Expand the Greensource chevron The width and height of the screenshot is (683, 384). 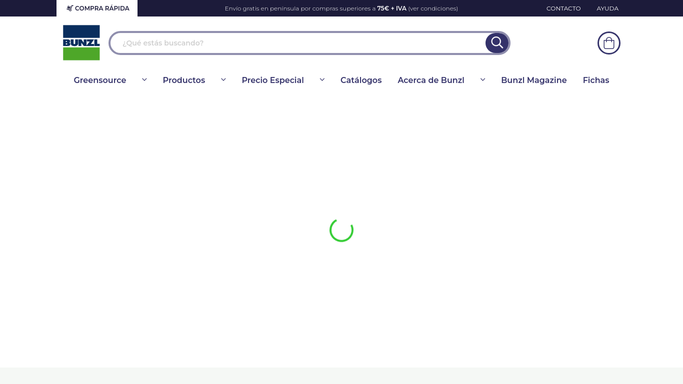[144, 80]
